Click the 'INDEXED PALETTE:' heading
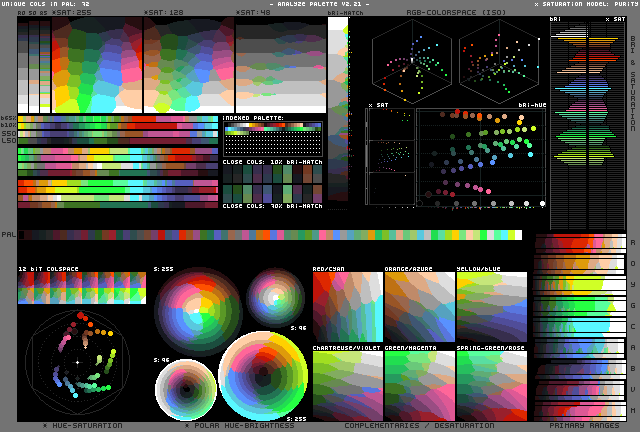640x432 pixels. coord(253,118)
